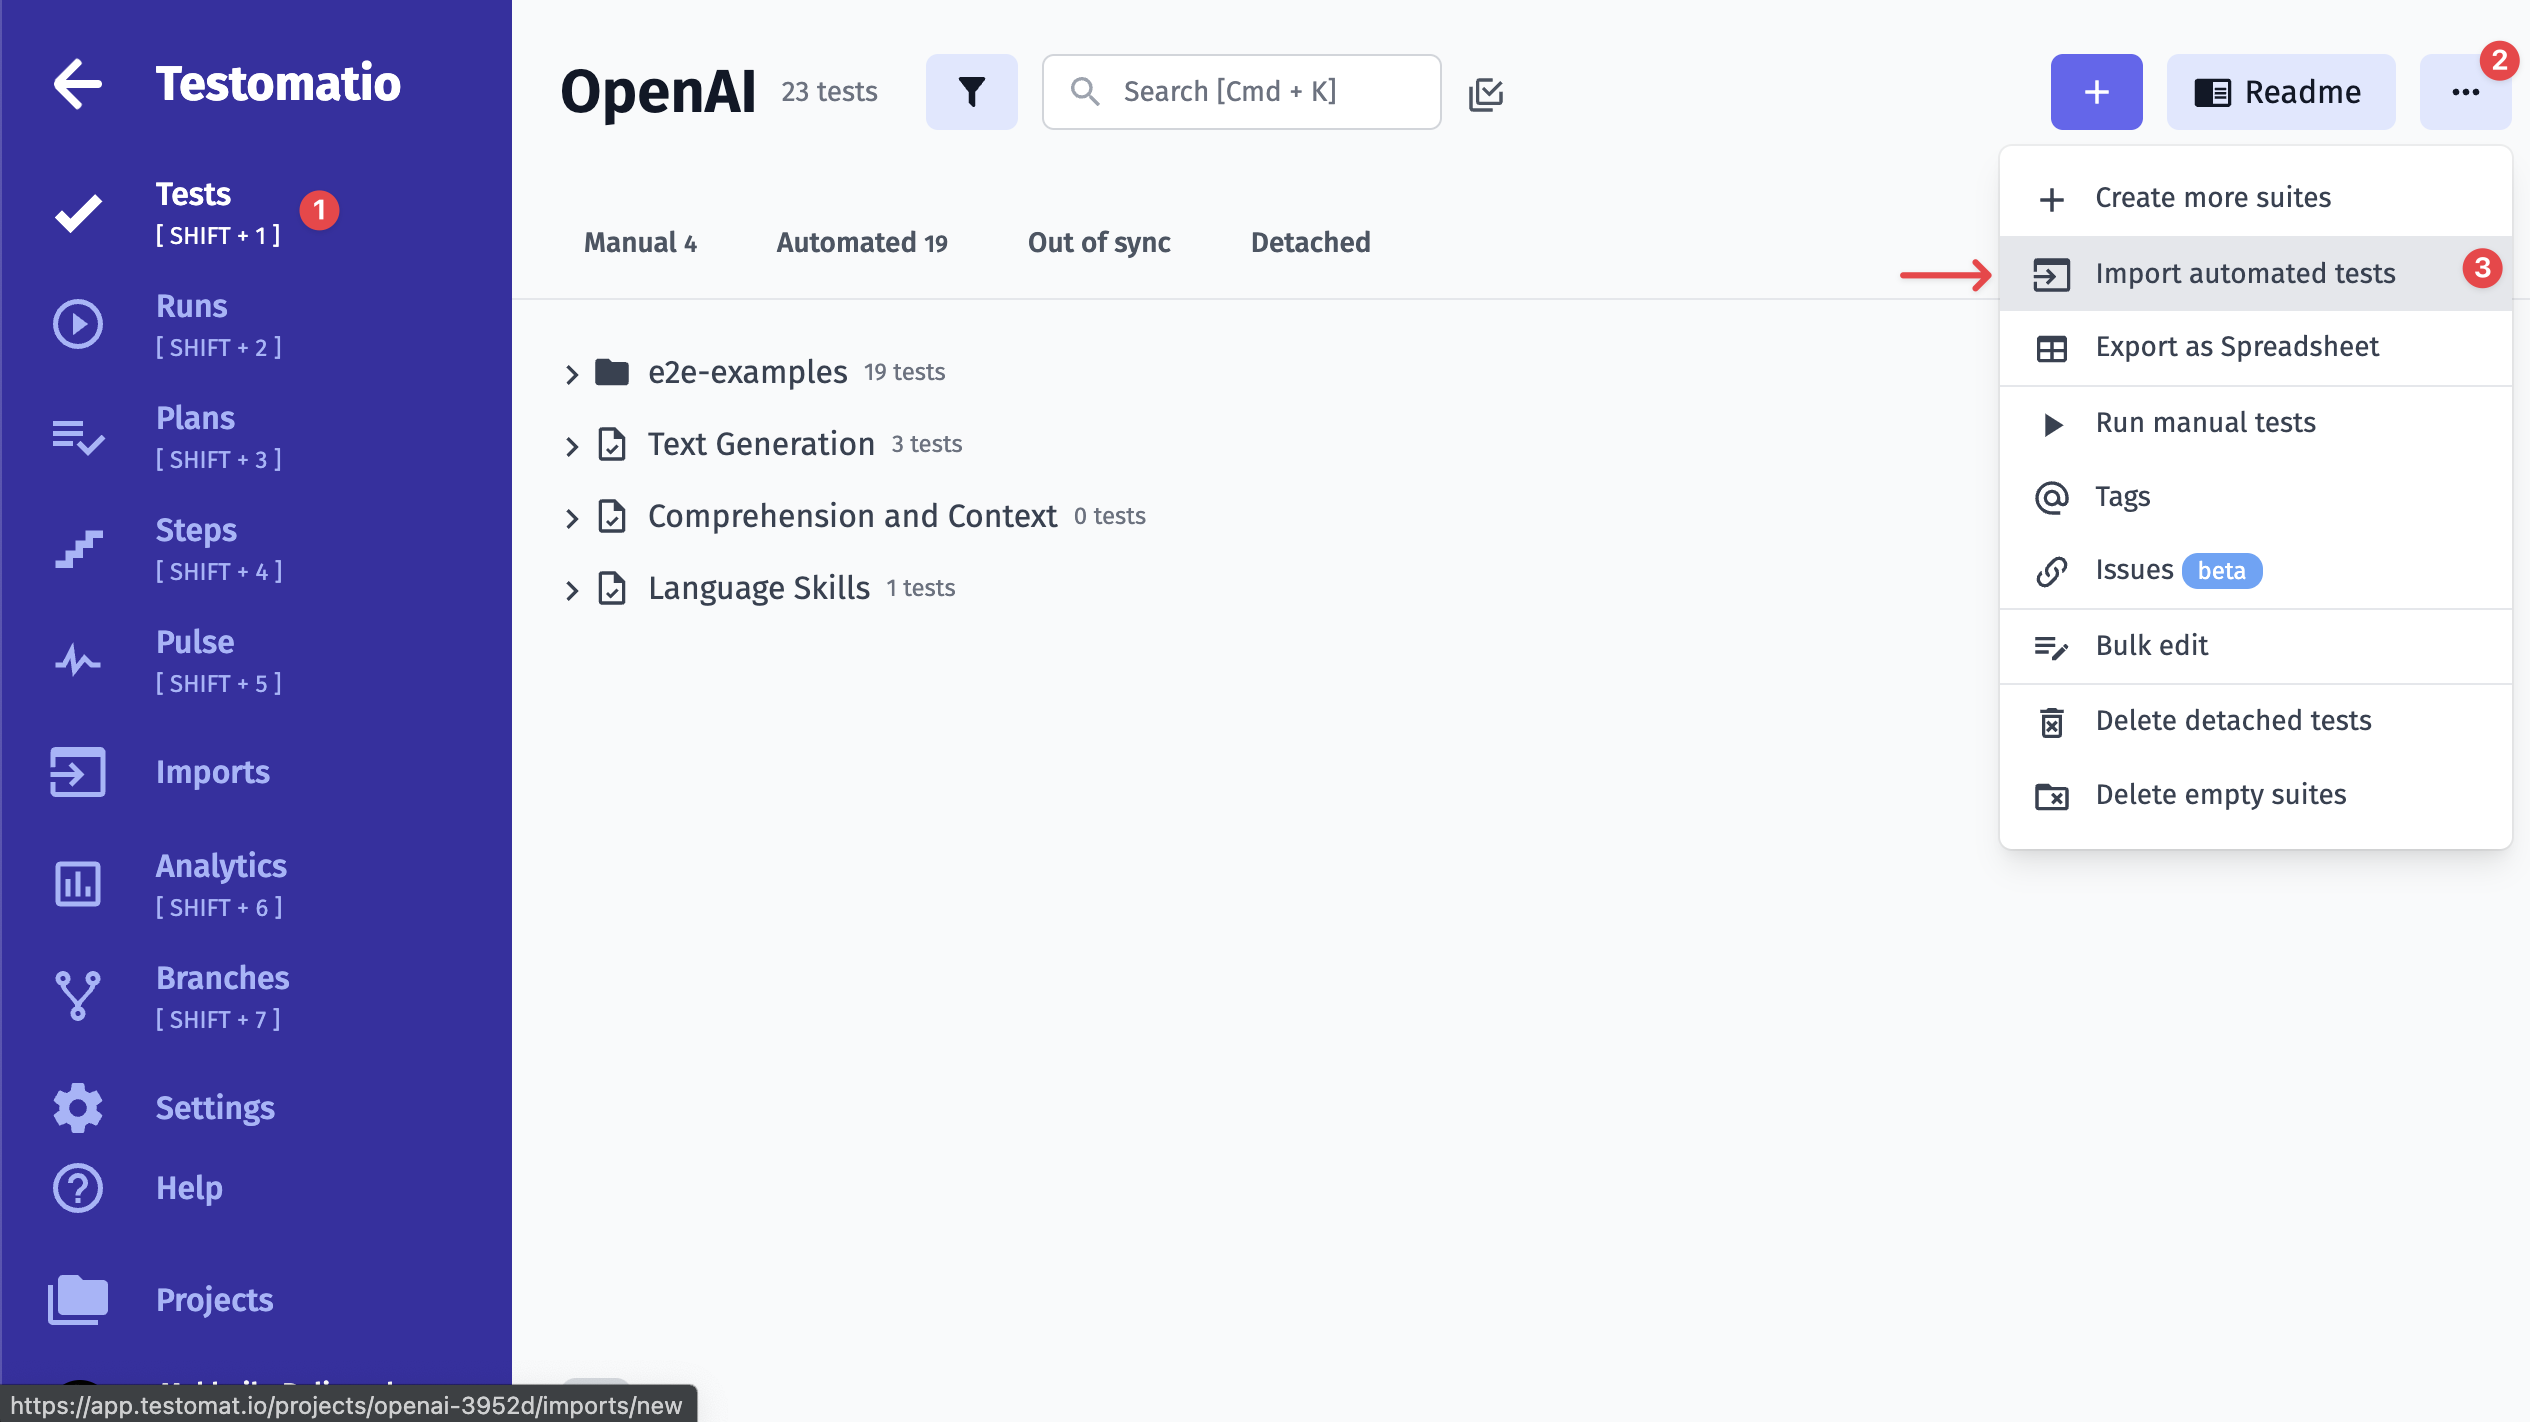Click the multi-select checkbox icon beside search
This screenshot has height=1422, width=2530.
point(1486,93)
